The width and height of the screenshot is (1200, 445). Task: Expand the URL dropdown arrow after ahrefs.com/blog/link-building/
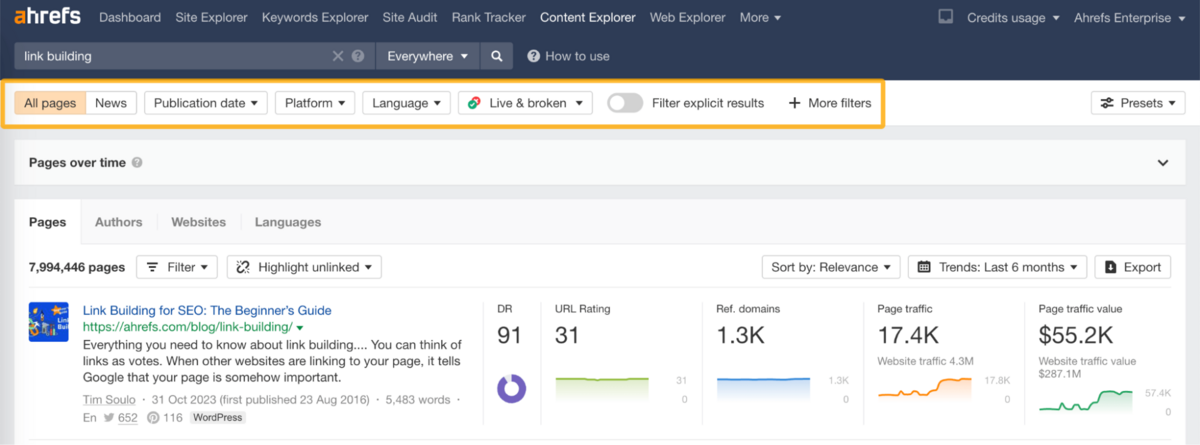[x=300, y=328]
